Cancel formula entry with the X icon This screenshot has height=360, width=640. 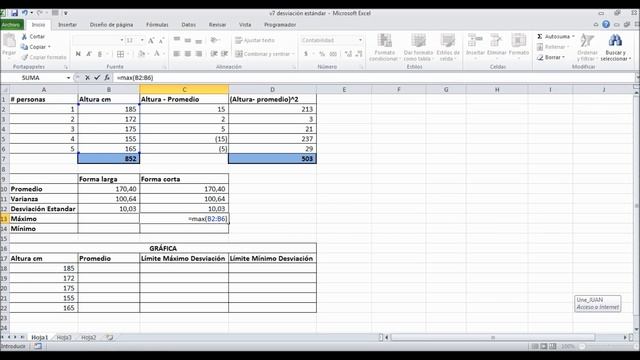[87, 78]
